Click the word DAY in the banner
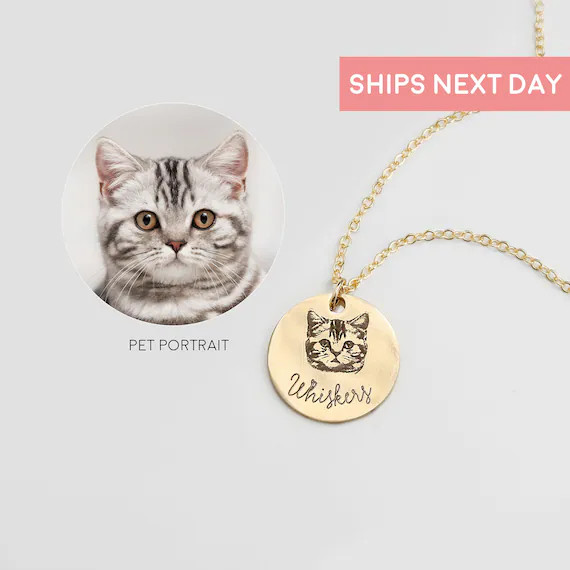This screenshot has height=570, width=570. [x=535, y=84]
